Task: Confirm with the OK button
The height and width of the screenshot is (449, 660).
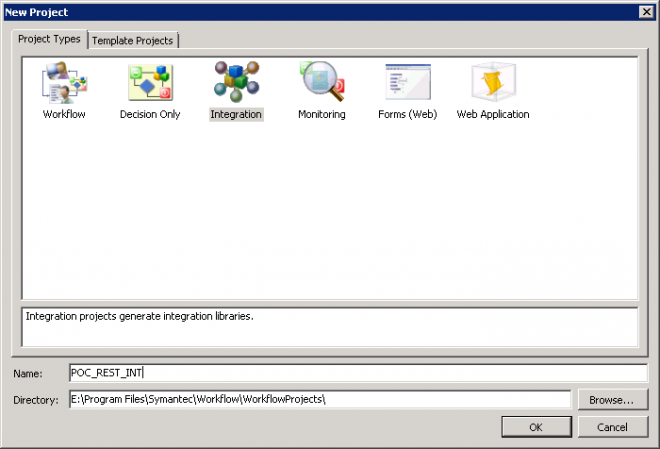Action: (x=536, y=427)
